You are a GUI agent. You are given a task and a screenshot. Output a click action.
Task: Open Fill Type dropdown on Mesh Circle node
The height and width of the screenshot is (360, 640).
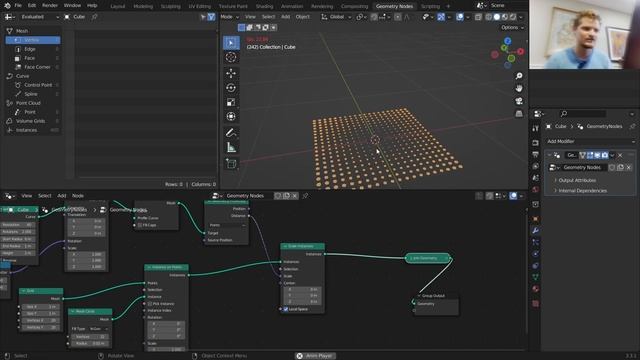pyautogui.click(x=99, y=329)
